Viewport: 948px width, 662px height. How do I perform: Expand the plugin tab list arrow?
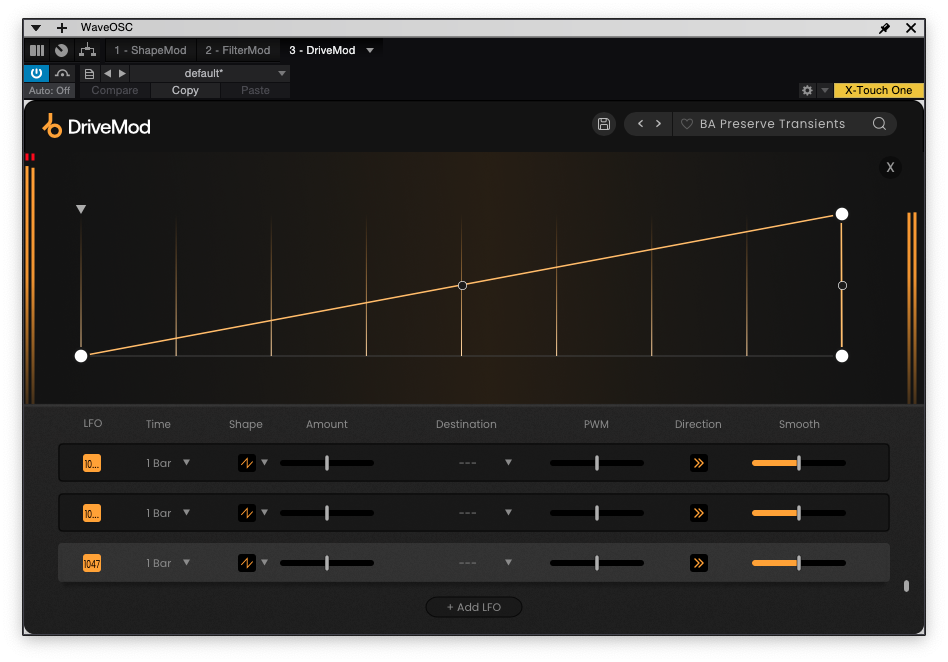[x=370, y=50]
